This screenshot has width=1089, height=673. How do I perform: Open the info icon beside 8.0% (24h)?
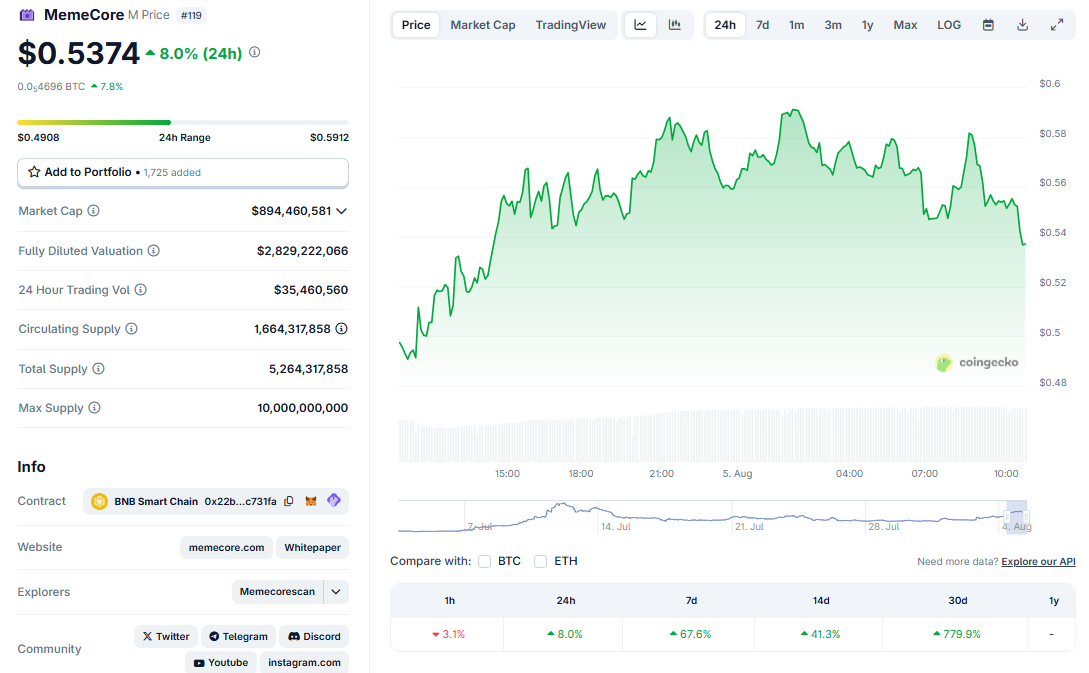[x=255, y=52]
